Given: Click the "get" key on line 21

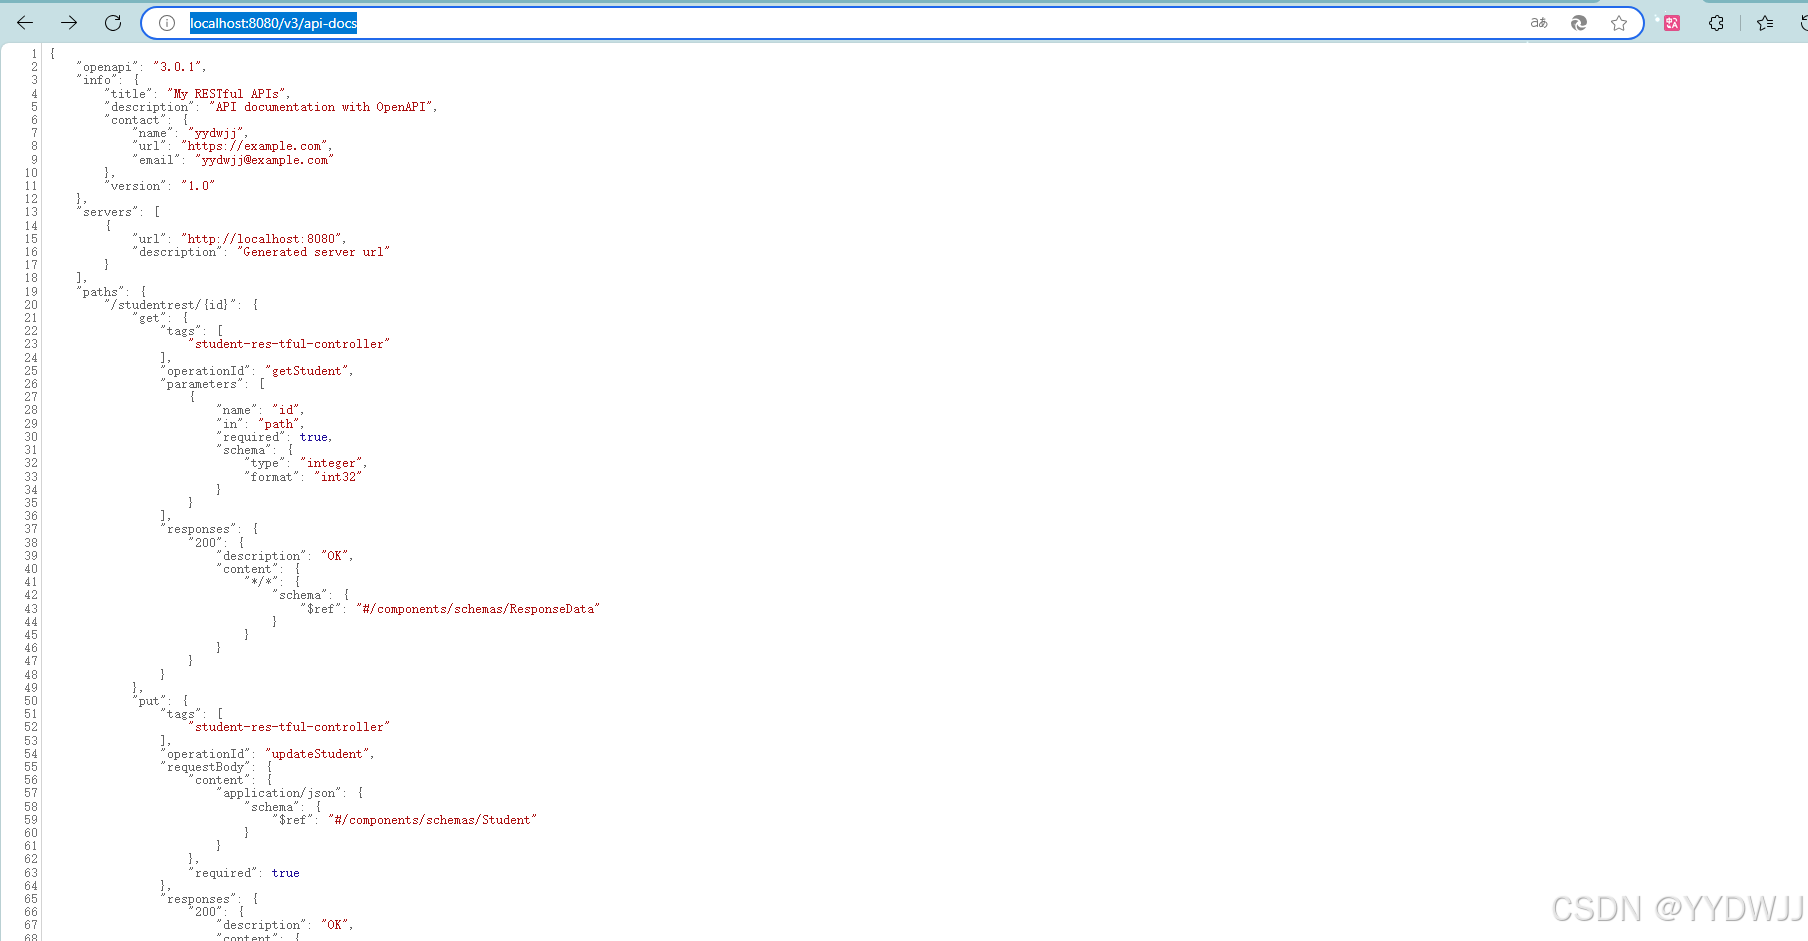Looking at the screenshot, I should (x=149, y=318).
